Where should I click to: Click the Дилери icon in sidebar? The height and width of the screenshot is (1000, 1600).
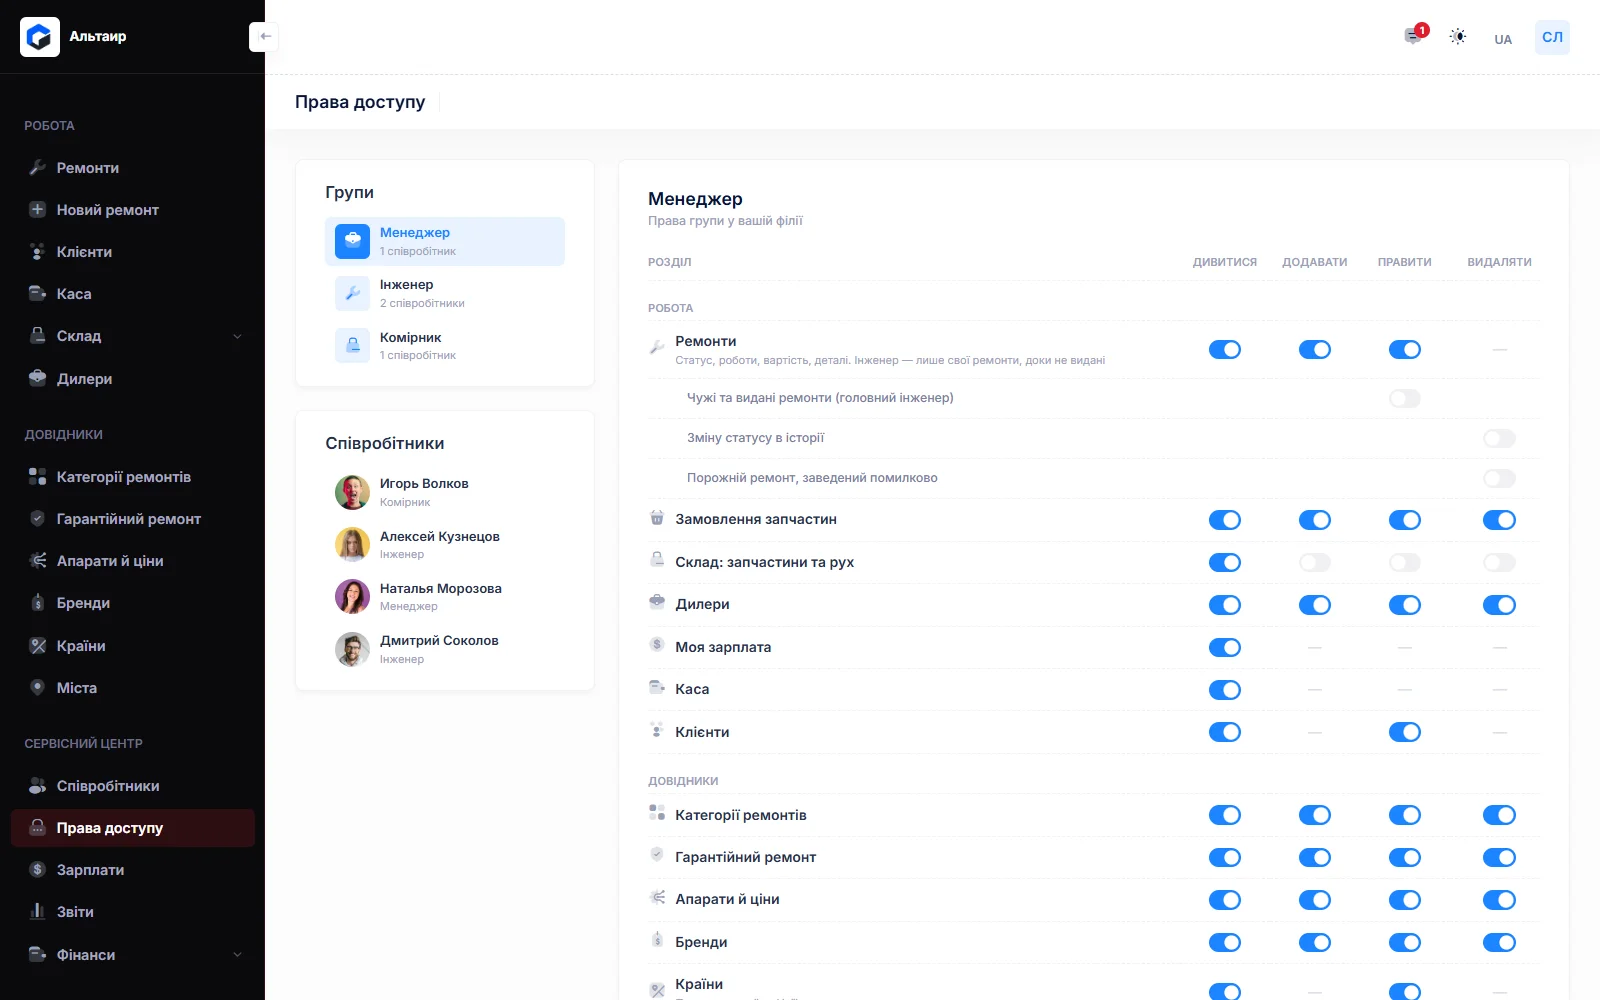coord(38,378)
